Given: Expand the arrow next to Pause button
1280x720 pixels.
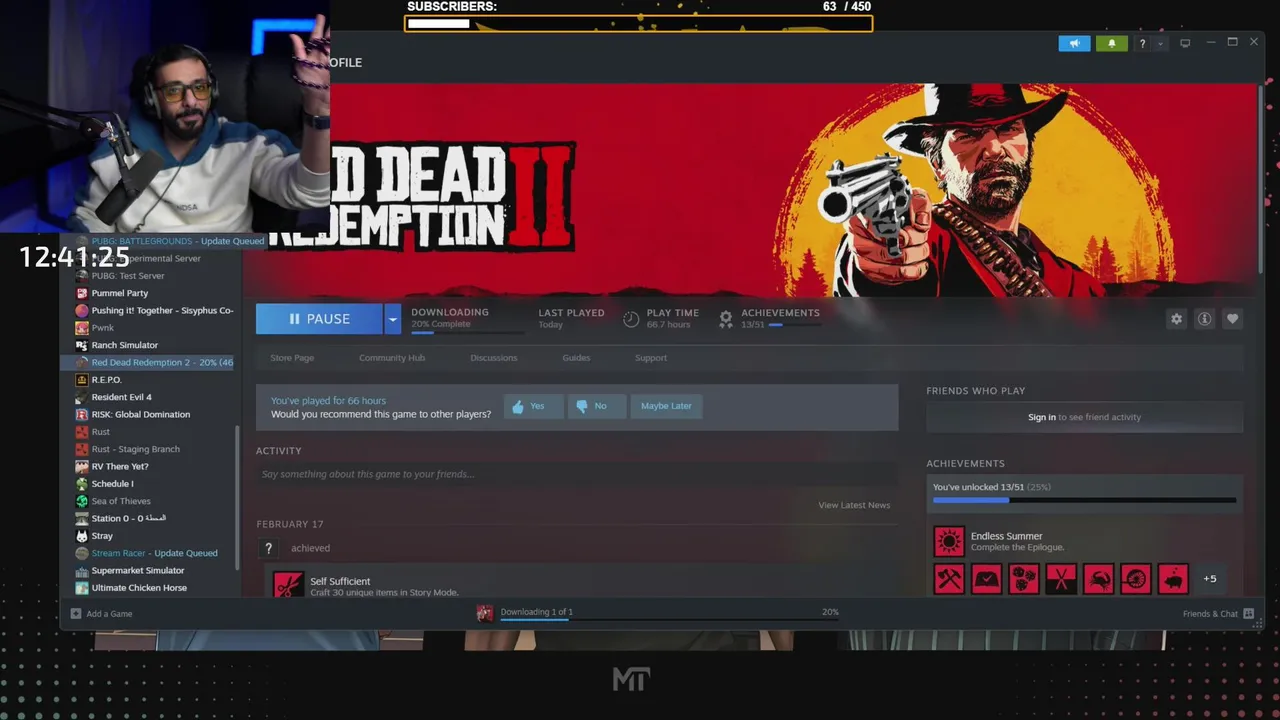Looking at the screenshot, I should click(x=393, y=319).
